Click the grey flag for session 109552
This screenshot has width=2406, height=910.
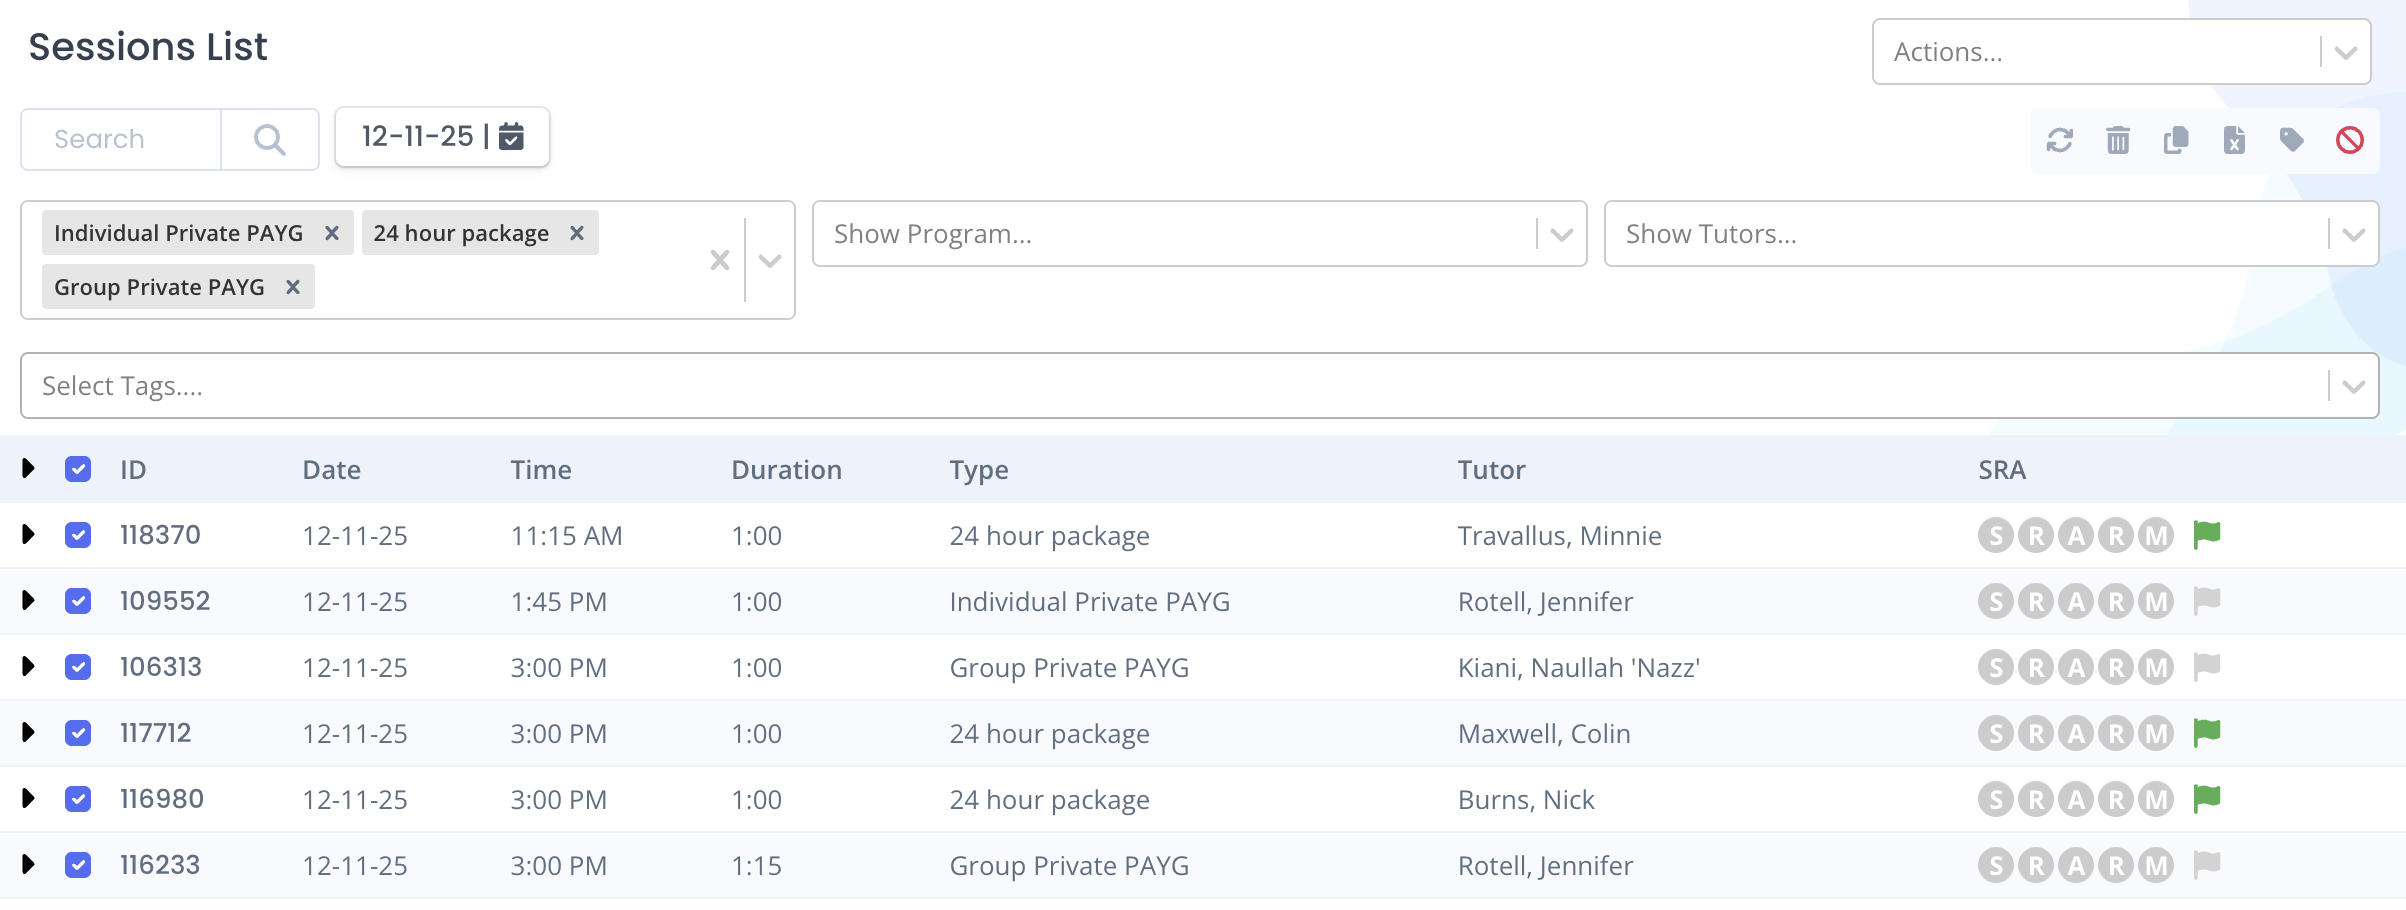click(2206, 601)
